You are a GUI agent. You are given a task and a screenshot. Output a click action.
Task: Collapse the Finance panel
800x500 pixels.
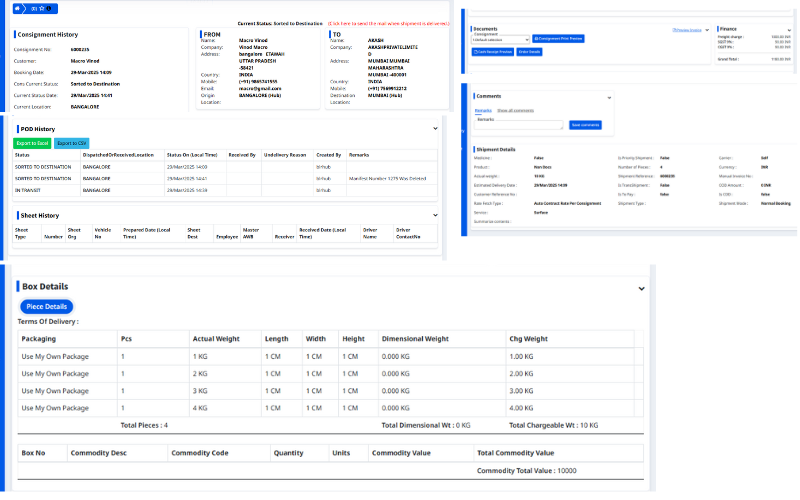click(x=792, y=30)
